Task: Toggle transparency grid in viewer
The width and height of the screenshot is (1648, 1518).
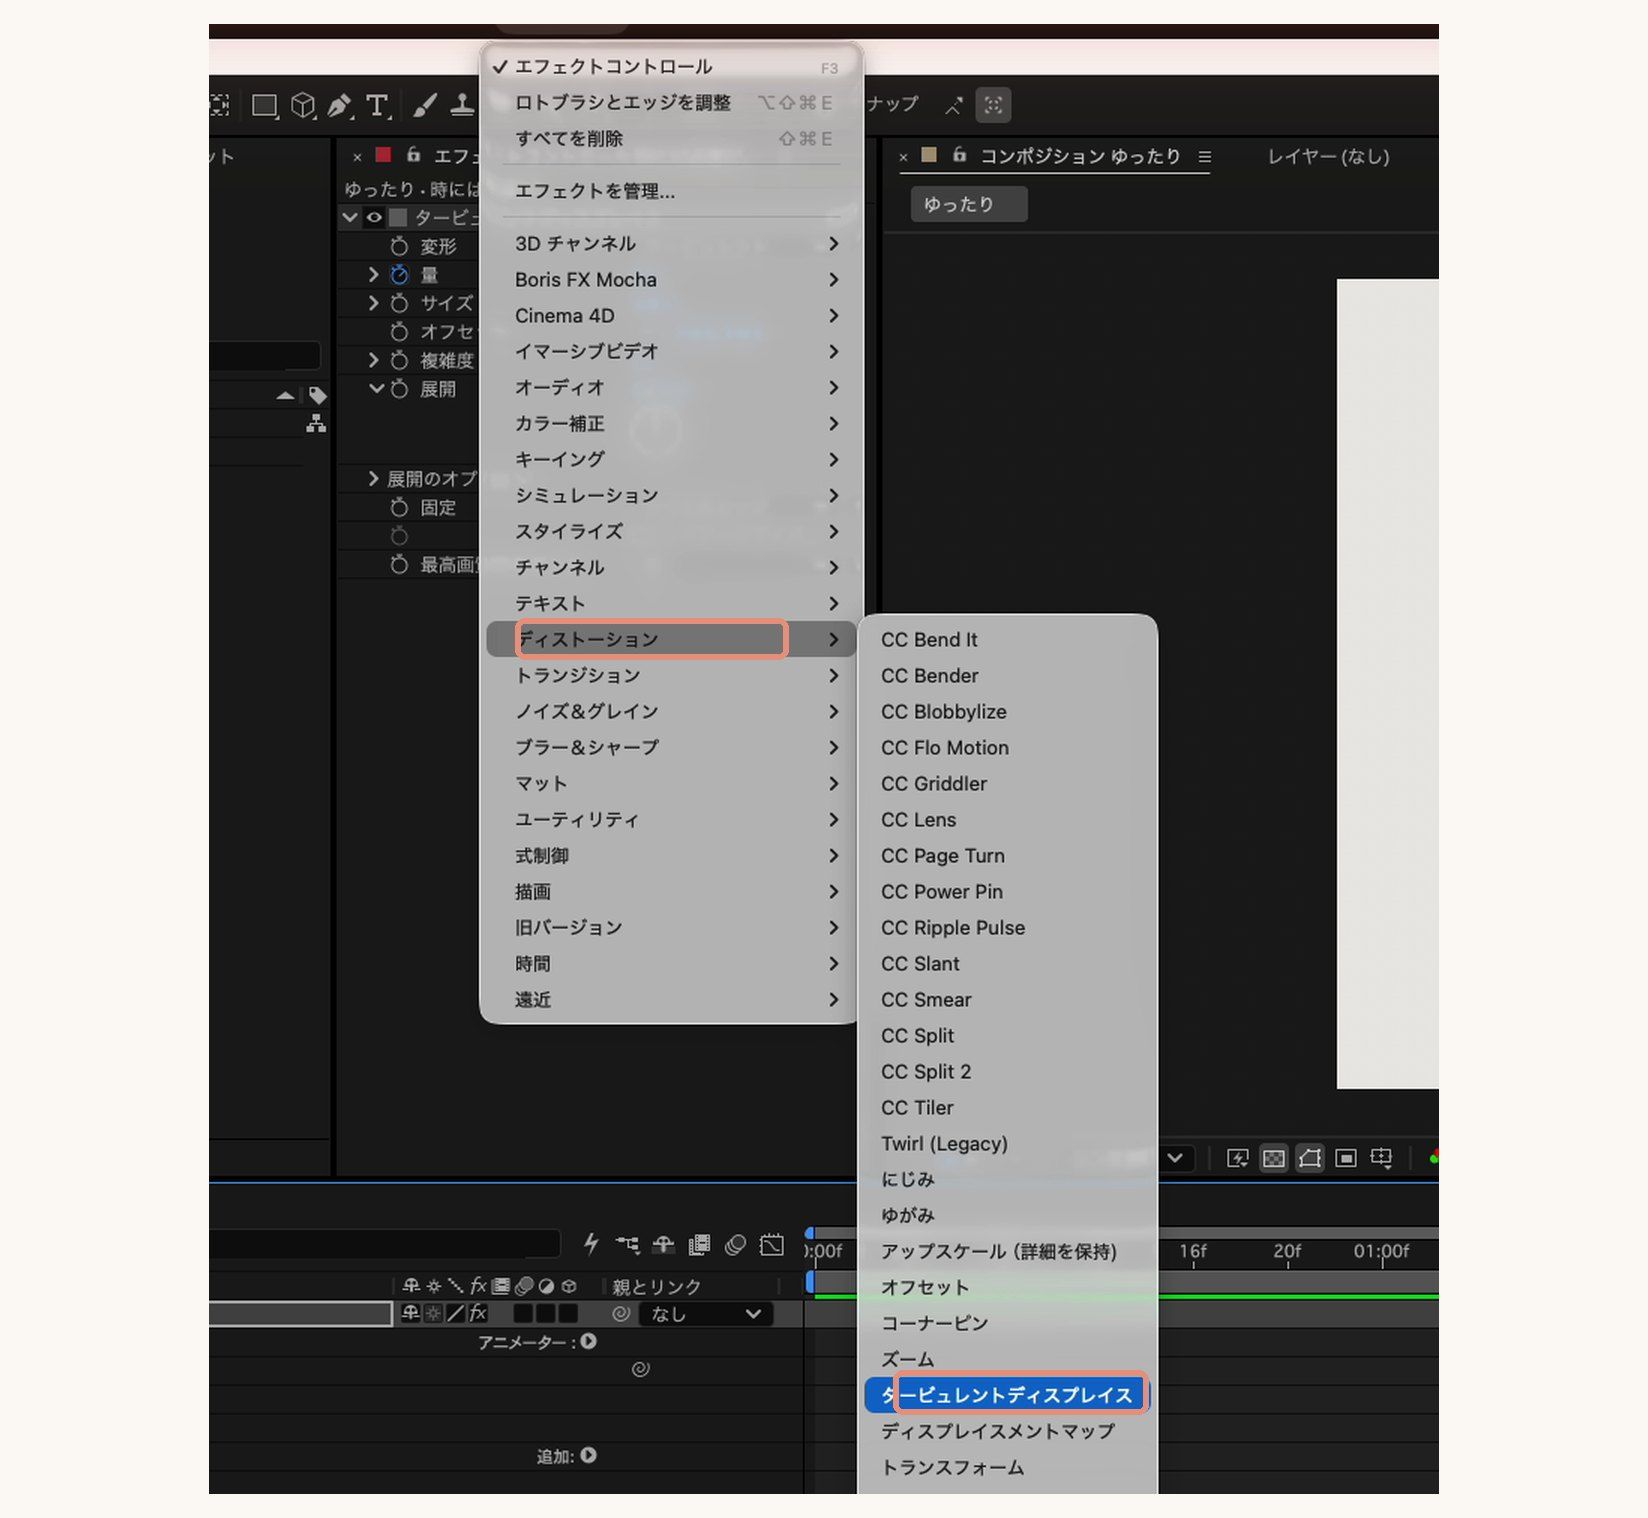Action: tap(1273, 1158)
